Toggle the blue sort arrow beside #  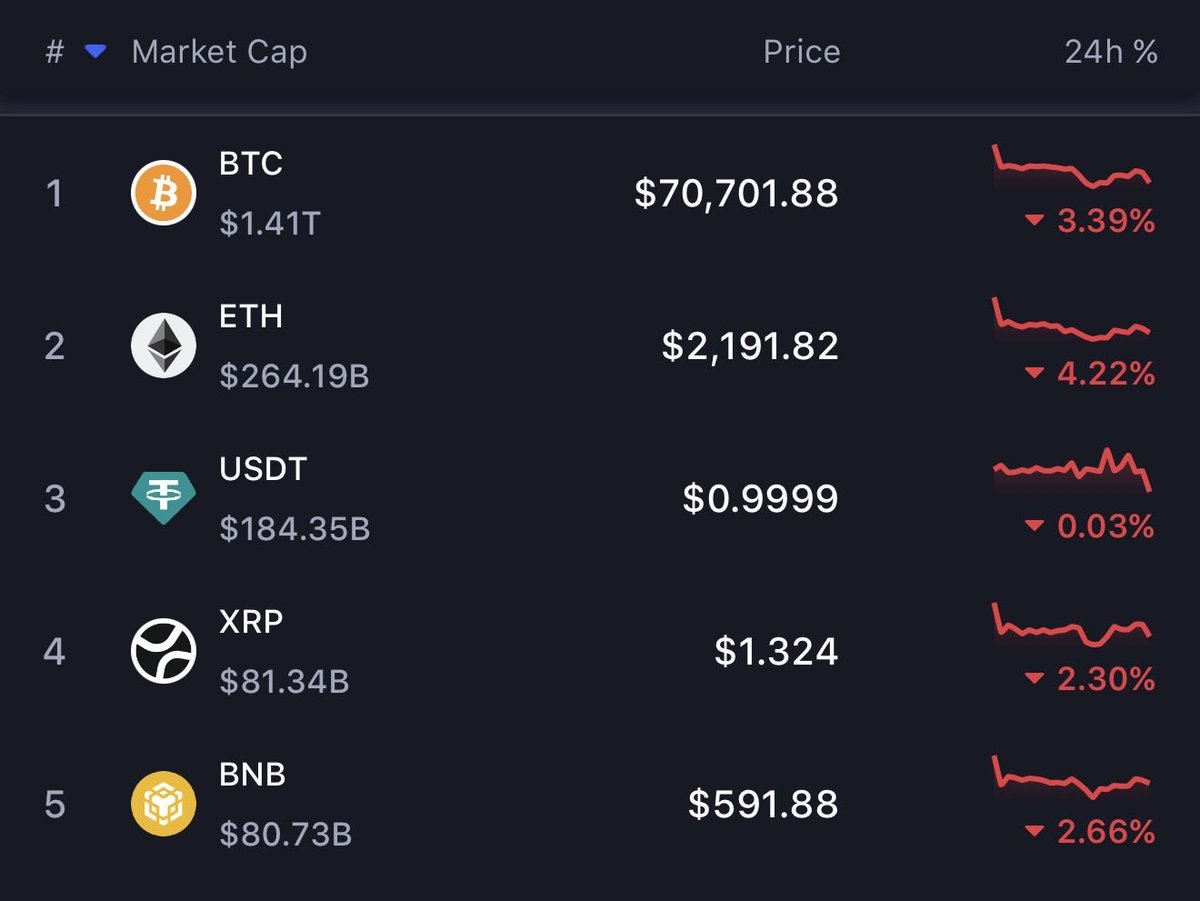[95, 52]
